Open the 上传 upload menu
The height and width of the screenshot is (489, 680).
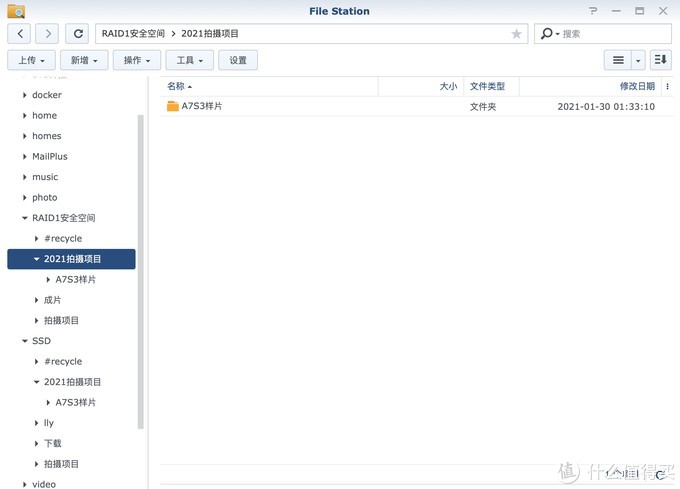(x=31, y=60)
